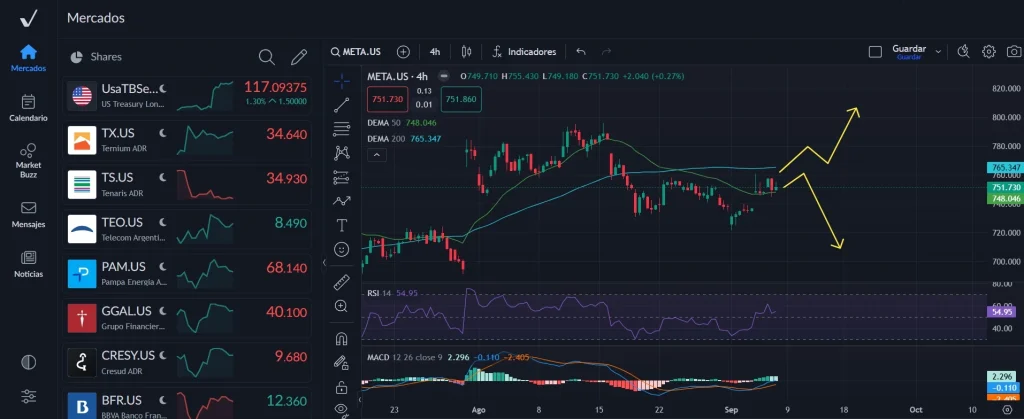1024x419 pixels.
Task: Select the TX.US Ternium ADR row
Action: (187, 140)
